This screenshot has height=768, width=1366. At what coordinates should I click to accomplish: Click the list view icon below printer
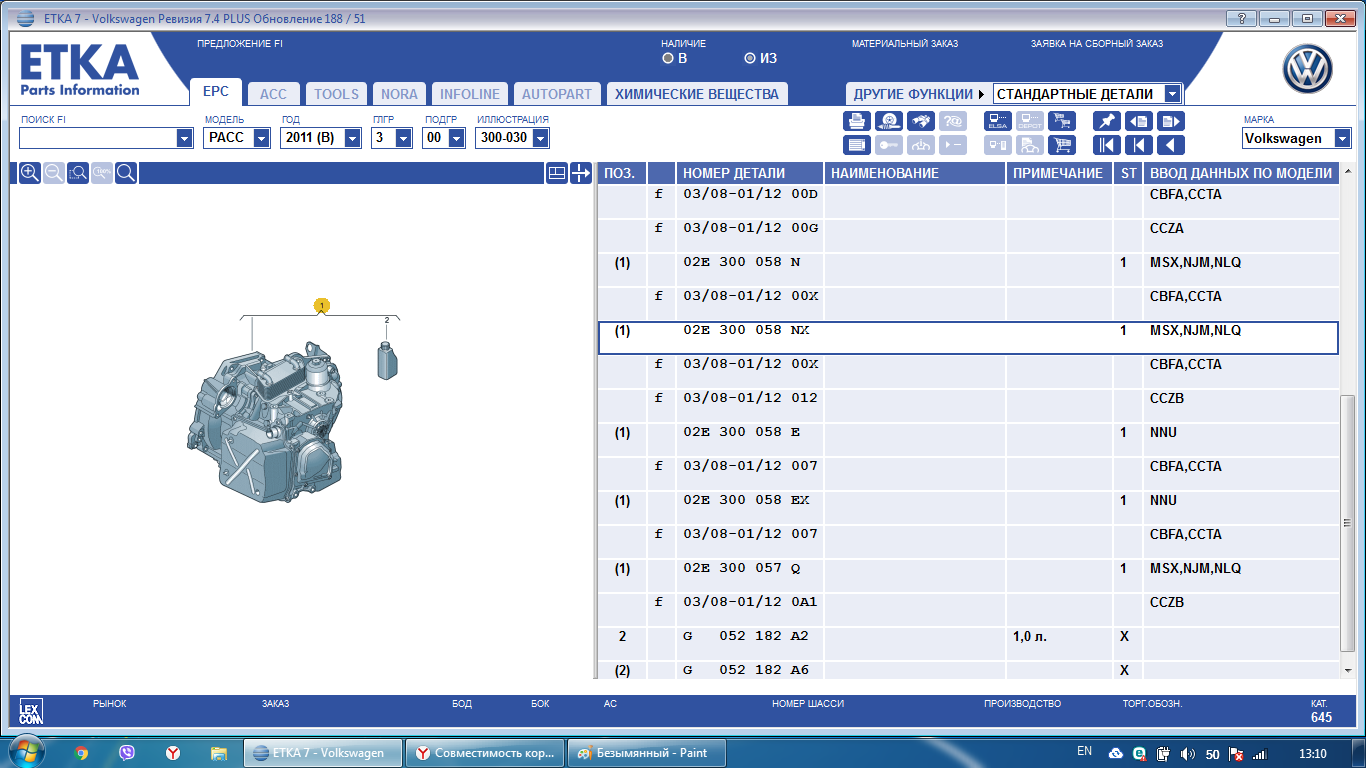point(857,145)
